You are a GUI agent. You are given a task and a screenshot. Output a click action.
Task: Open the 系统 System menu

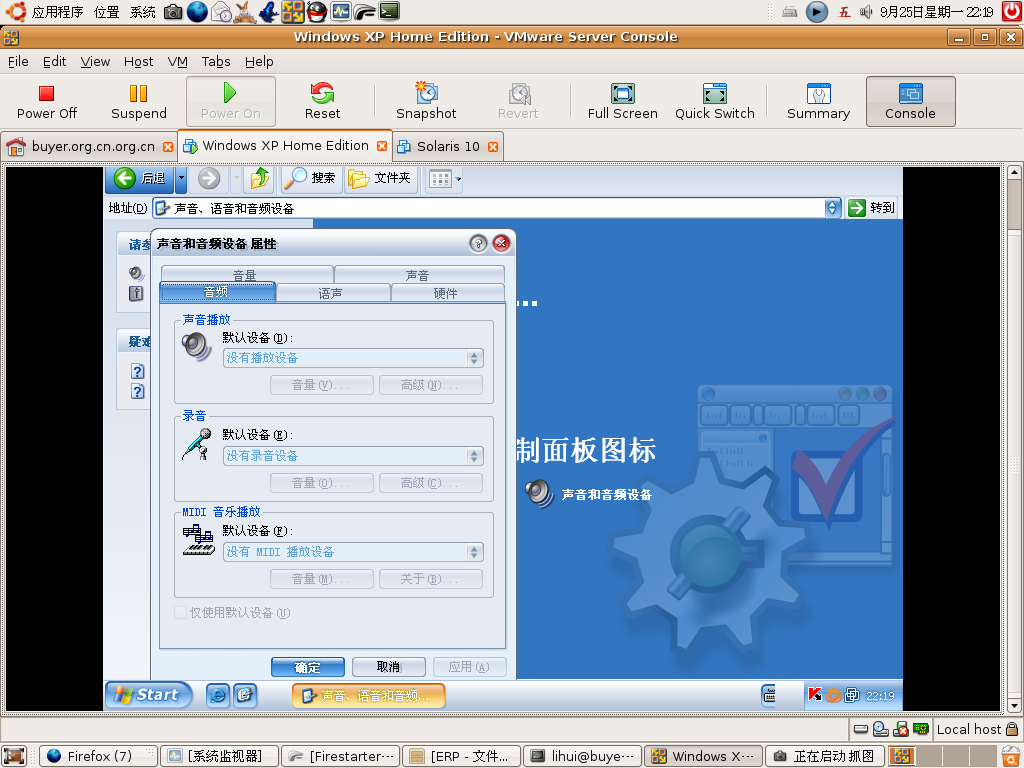[142, 12]
